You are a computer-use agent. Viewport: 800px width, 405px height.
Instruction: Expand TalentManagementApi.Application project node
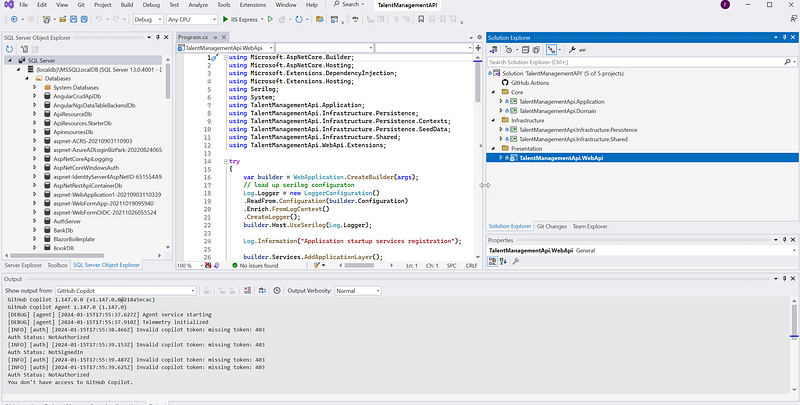501,102
